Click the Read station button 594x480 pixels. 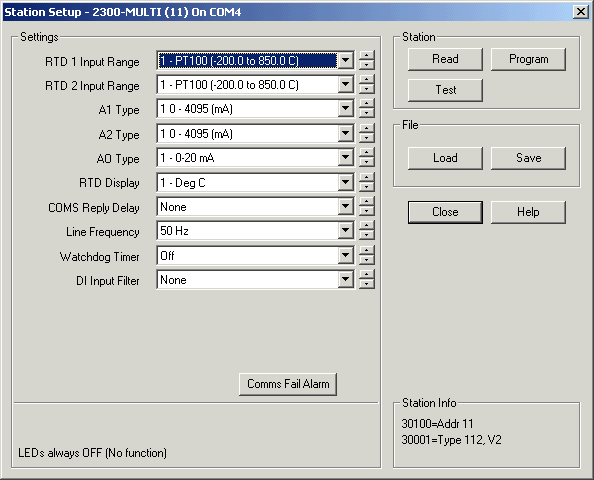coord(445,59)
